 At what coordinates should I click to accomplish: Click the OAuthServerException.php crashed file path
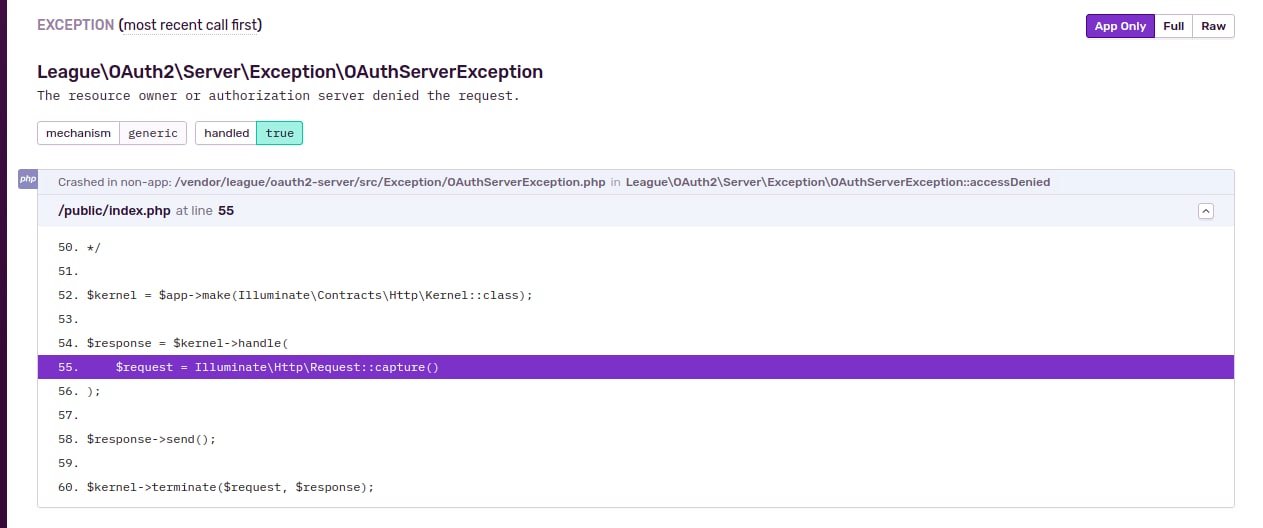click(389, 182)
